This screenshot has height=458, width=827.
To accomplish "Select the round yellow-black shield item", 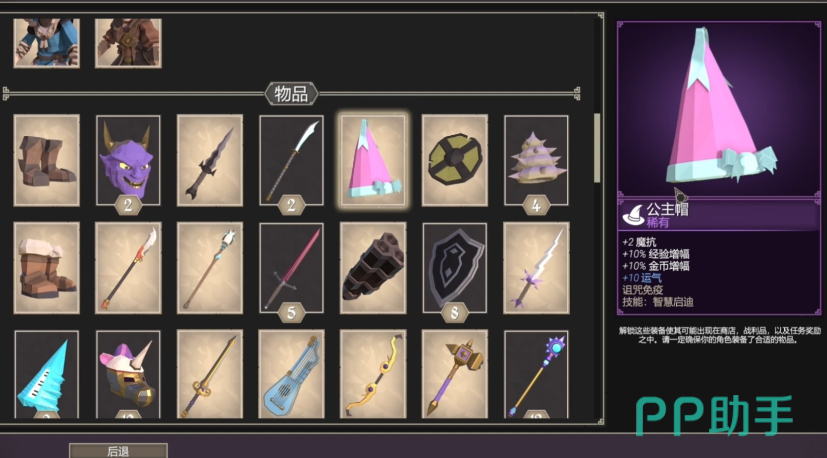I will [x=455, y=160].
